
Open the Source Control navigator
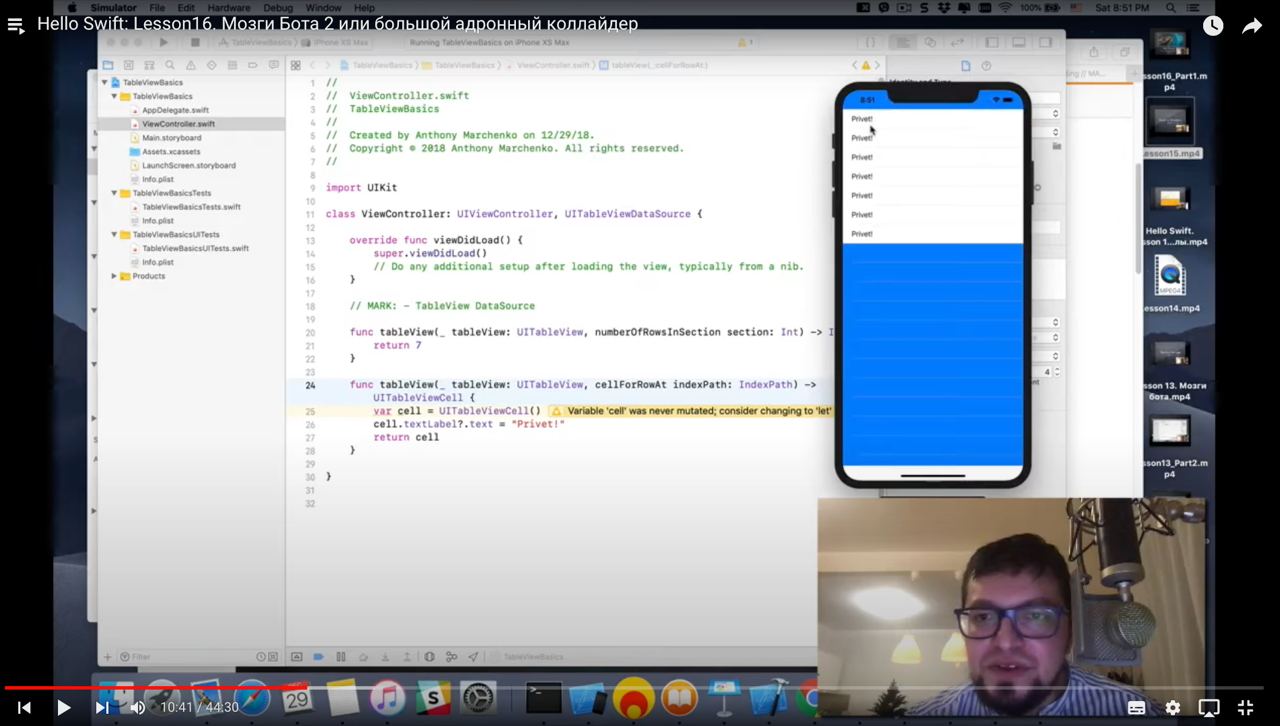pos(129,65)
